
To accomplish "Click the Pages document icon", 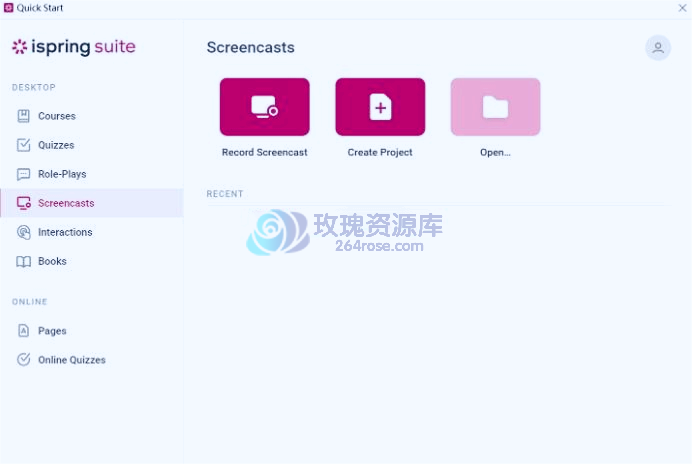I will click(x=23, y=331).
